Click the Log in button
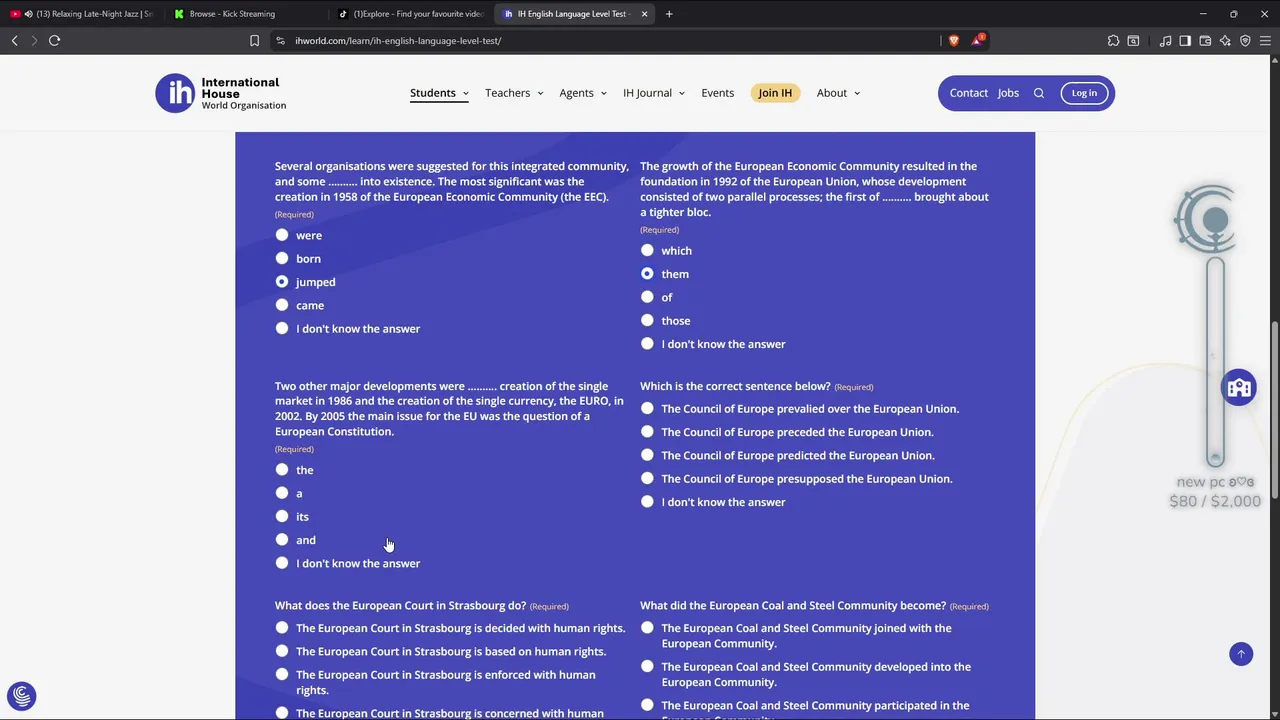 click(1084, 93)
